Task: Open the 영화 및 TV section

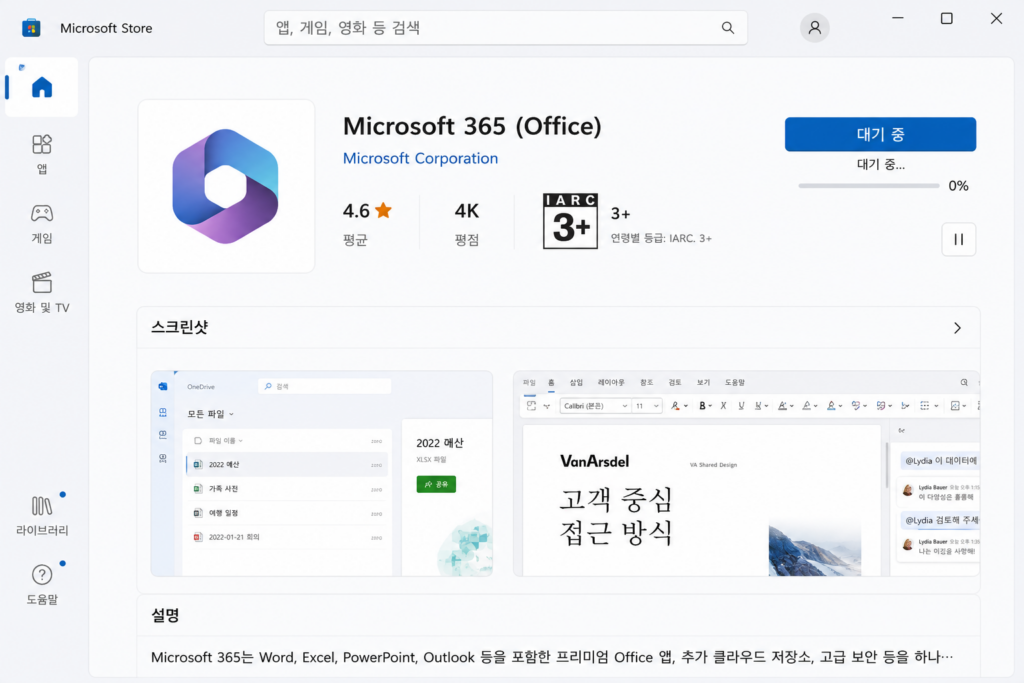Action: point(42,293)
